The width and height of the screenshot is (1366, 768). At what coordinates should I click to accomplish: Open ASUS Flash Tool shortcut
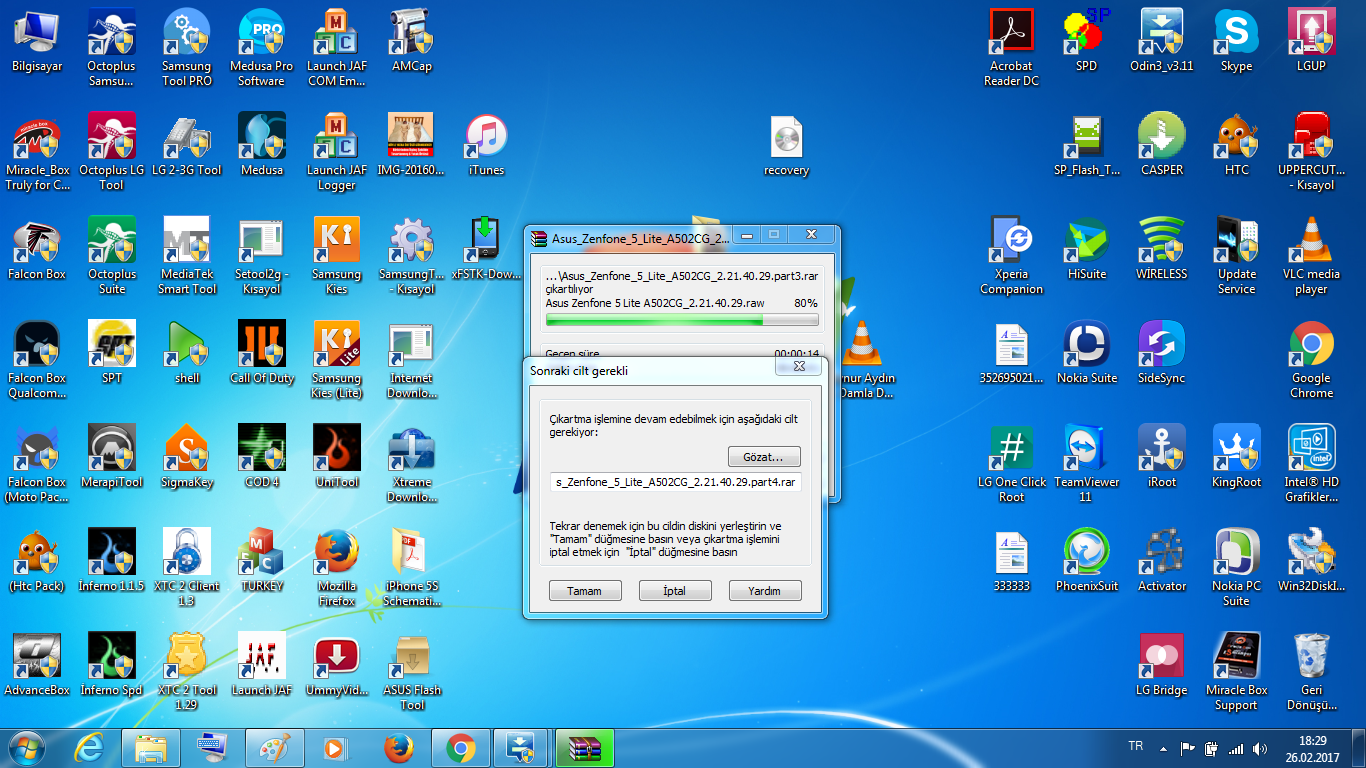pyautogui.click(x=412, y=673)
